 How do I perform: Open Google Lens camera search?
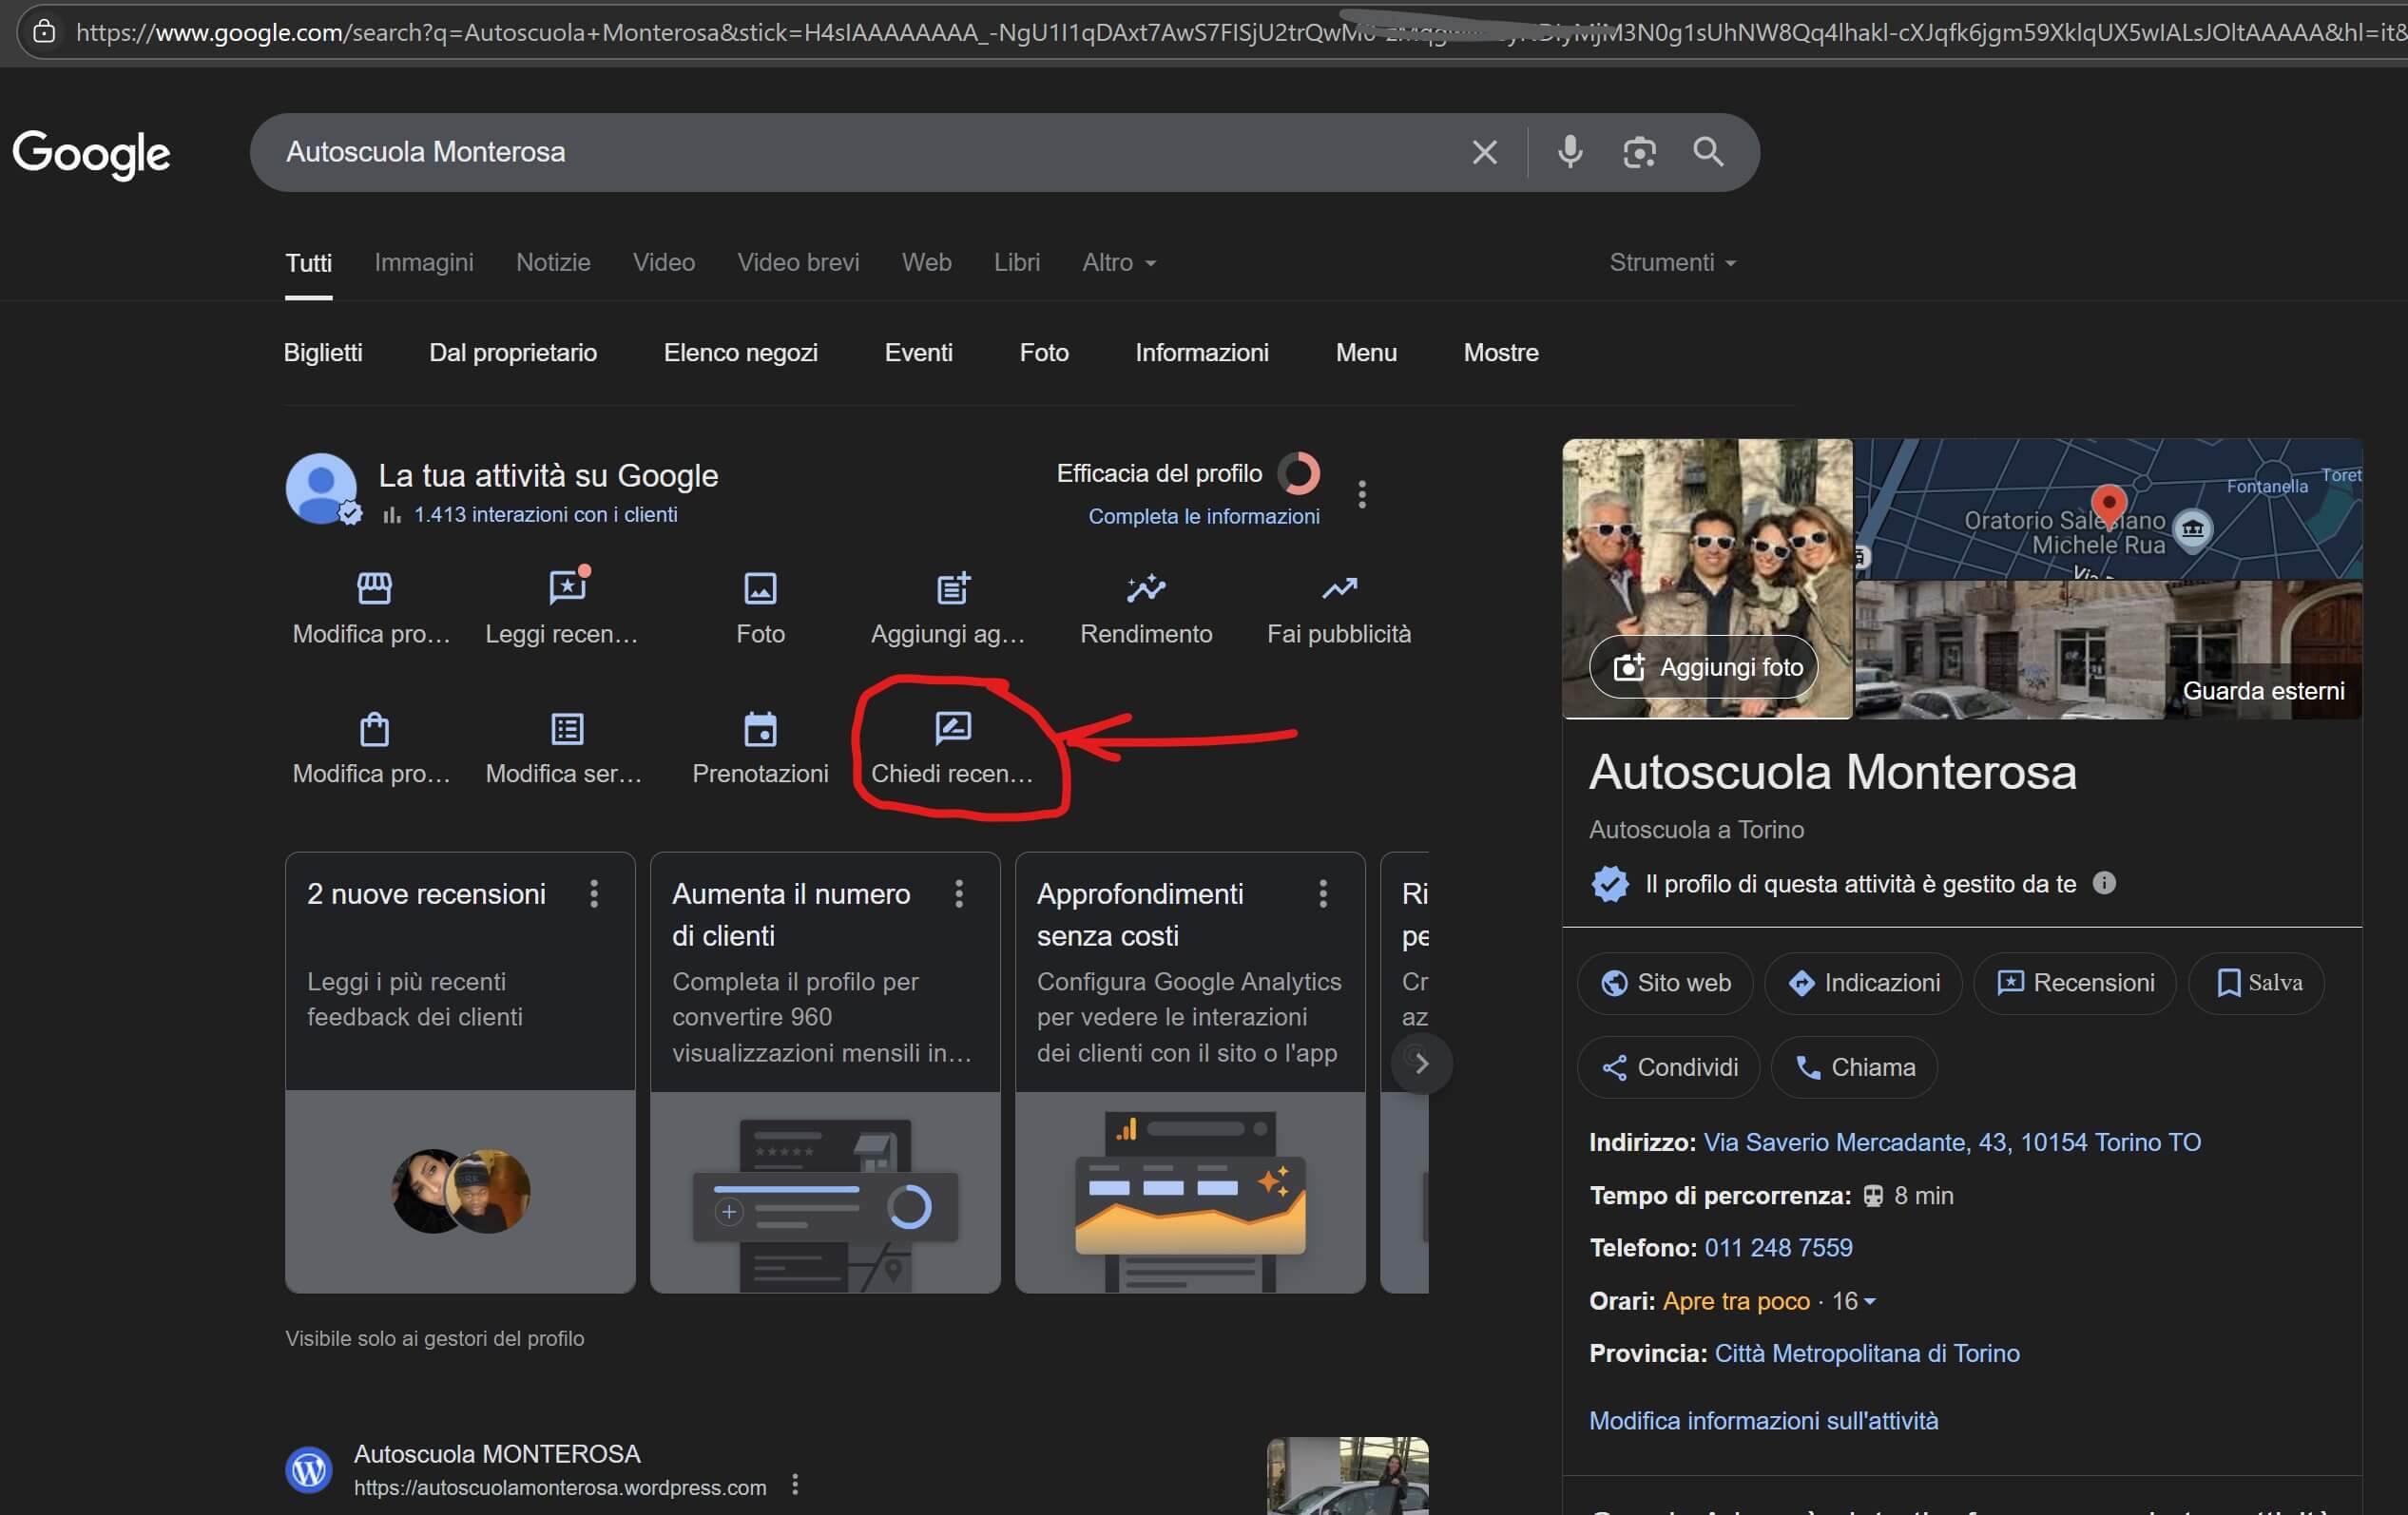point(1638,152)
